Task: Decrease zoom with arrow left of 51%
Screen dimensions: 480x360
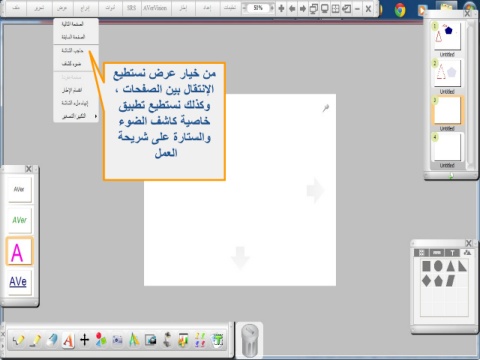Action: 244,8
